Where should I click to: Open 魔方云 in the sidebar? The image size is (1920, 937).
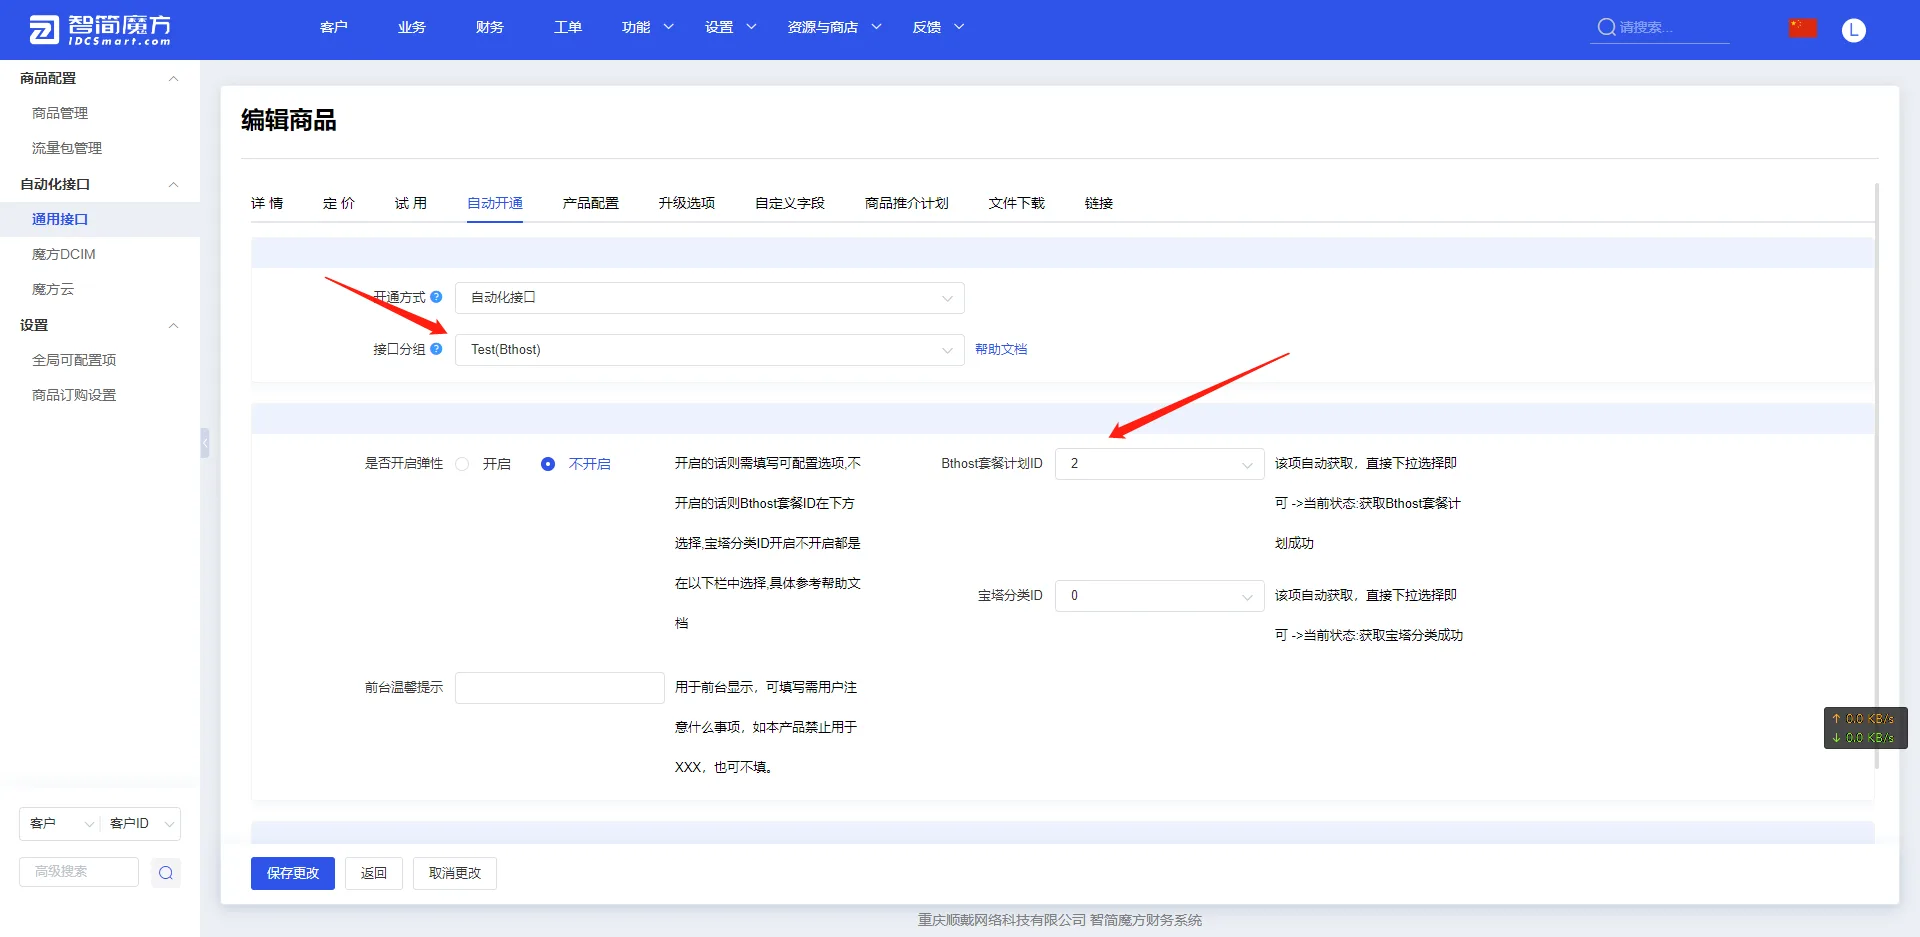coord(53,290)
